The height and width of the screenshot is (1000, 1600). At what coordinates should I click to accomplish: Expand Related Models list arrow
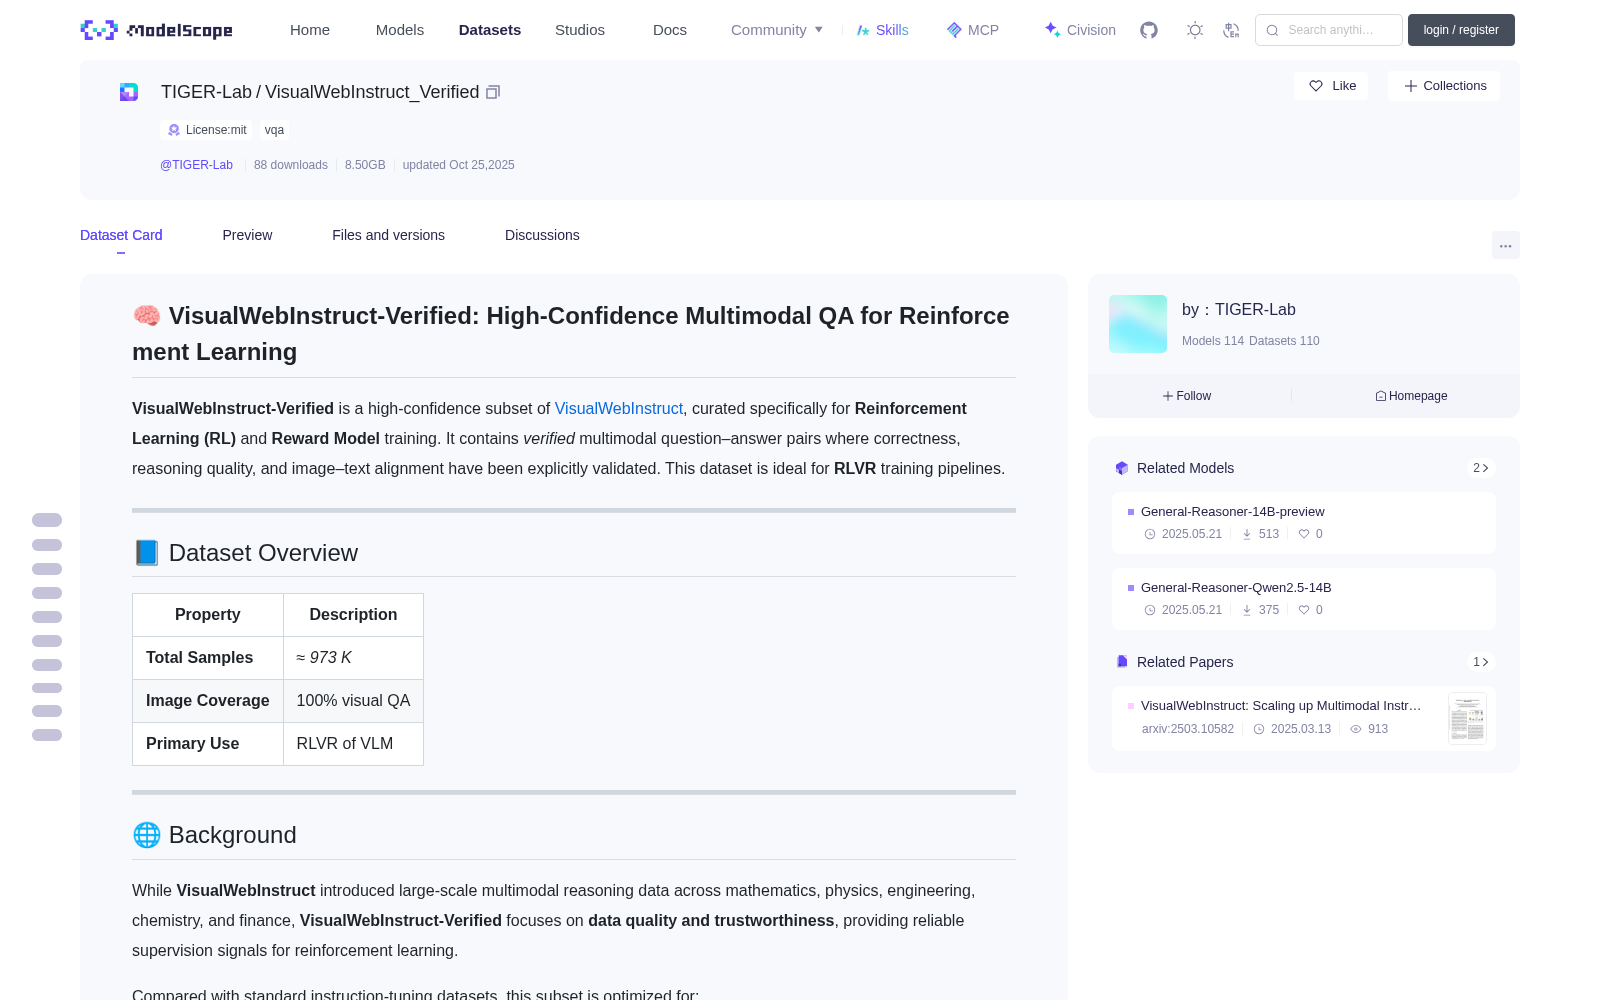coord(1481,468)
